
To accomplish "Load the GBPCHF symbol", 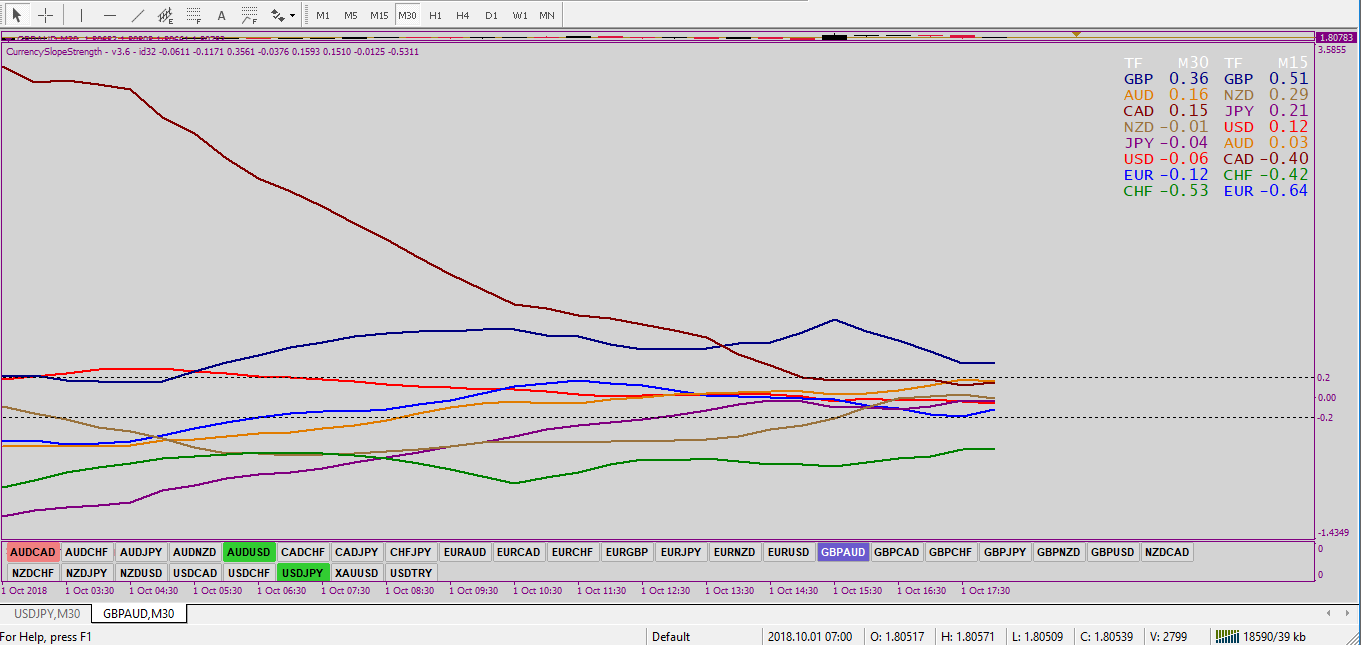I will click(x=951, y=552).
